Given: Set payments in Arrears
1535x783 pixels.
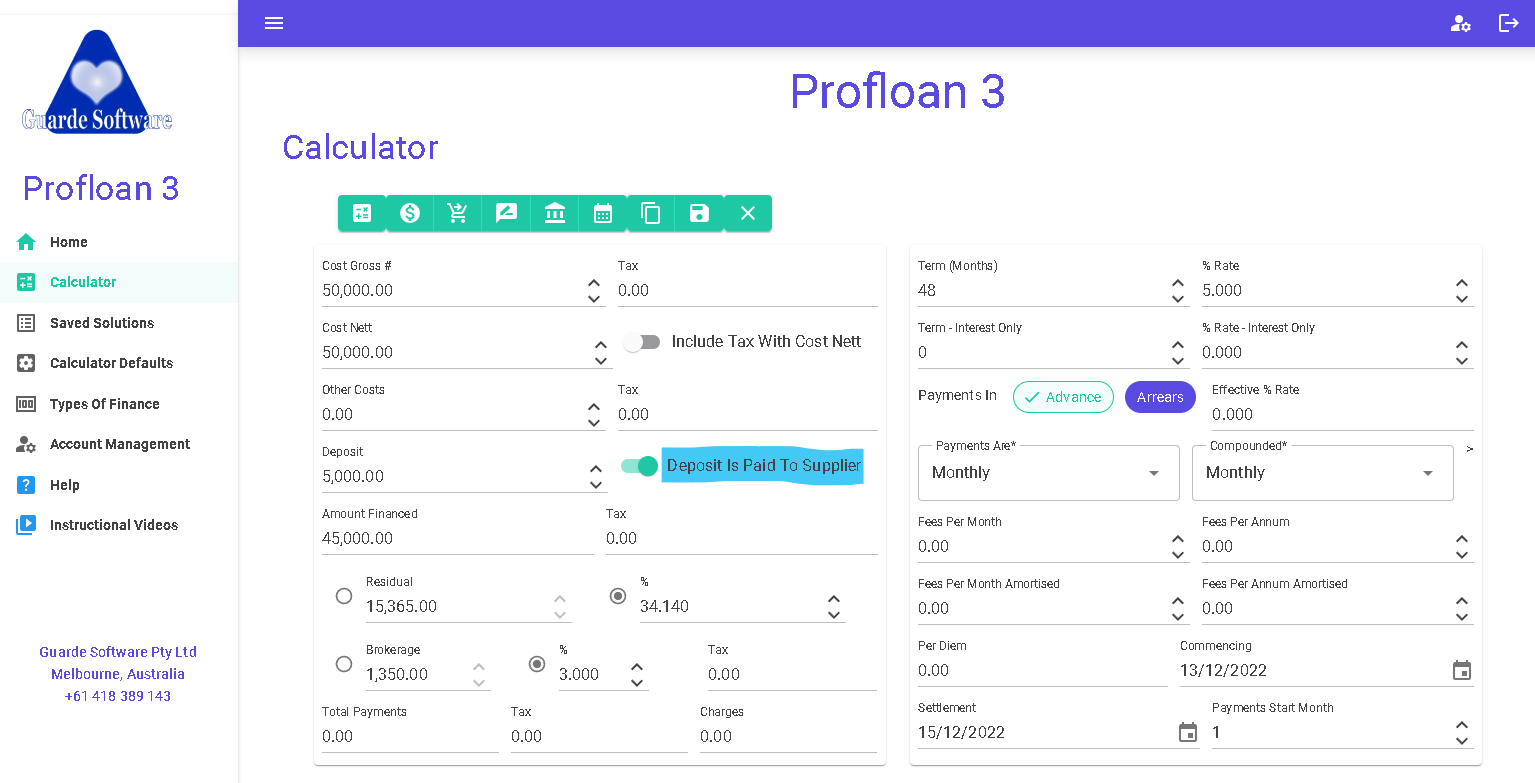Looking at the screenshot, I should 1160,397.
